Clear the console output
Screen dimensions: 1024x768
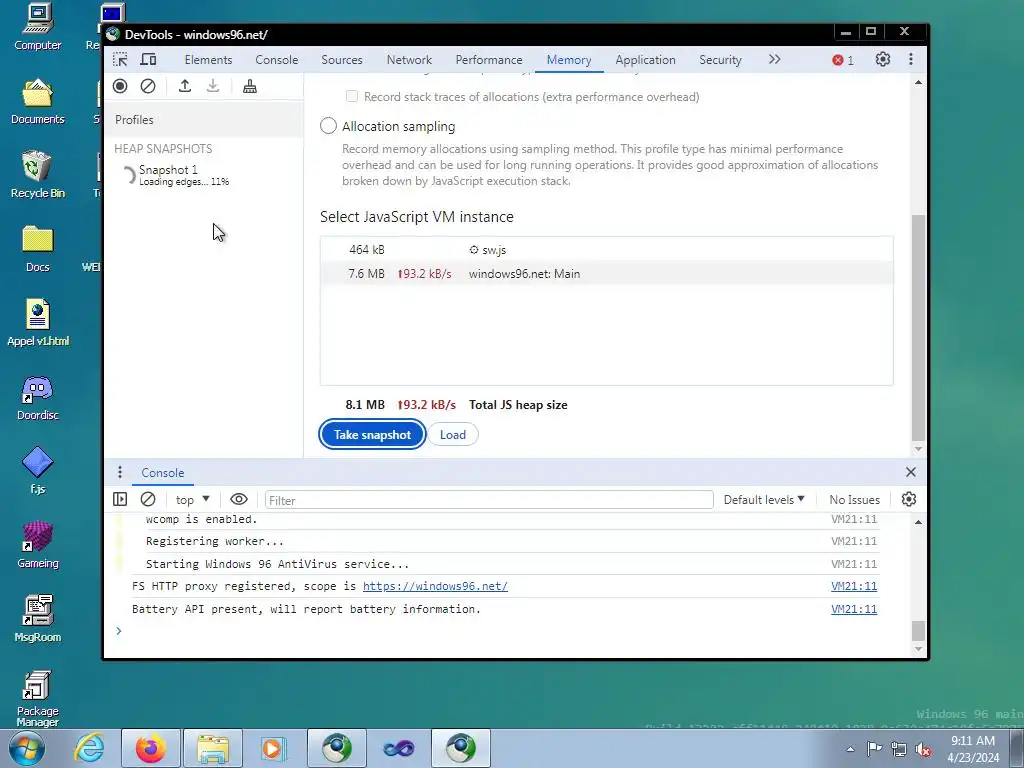tap(148, 500)
